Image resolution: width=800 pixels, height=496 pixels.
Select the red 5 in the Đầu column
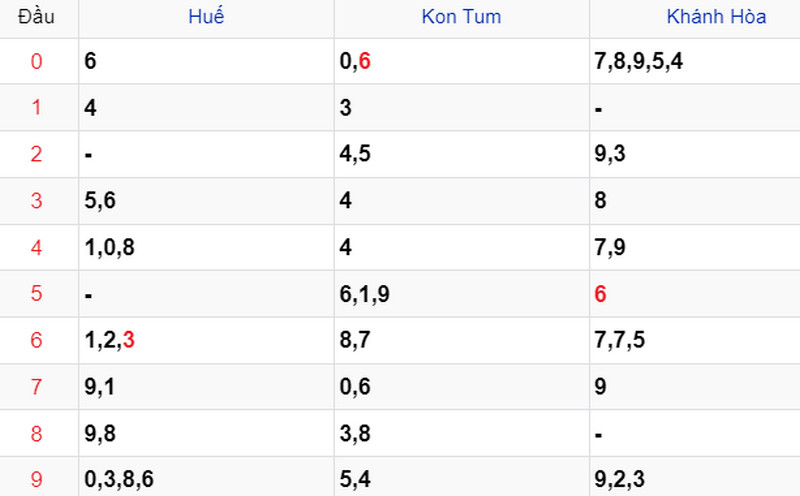36,293
